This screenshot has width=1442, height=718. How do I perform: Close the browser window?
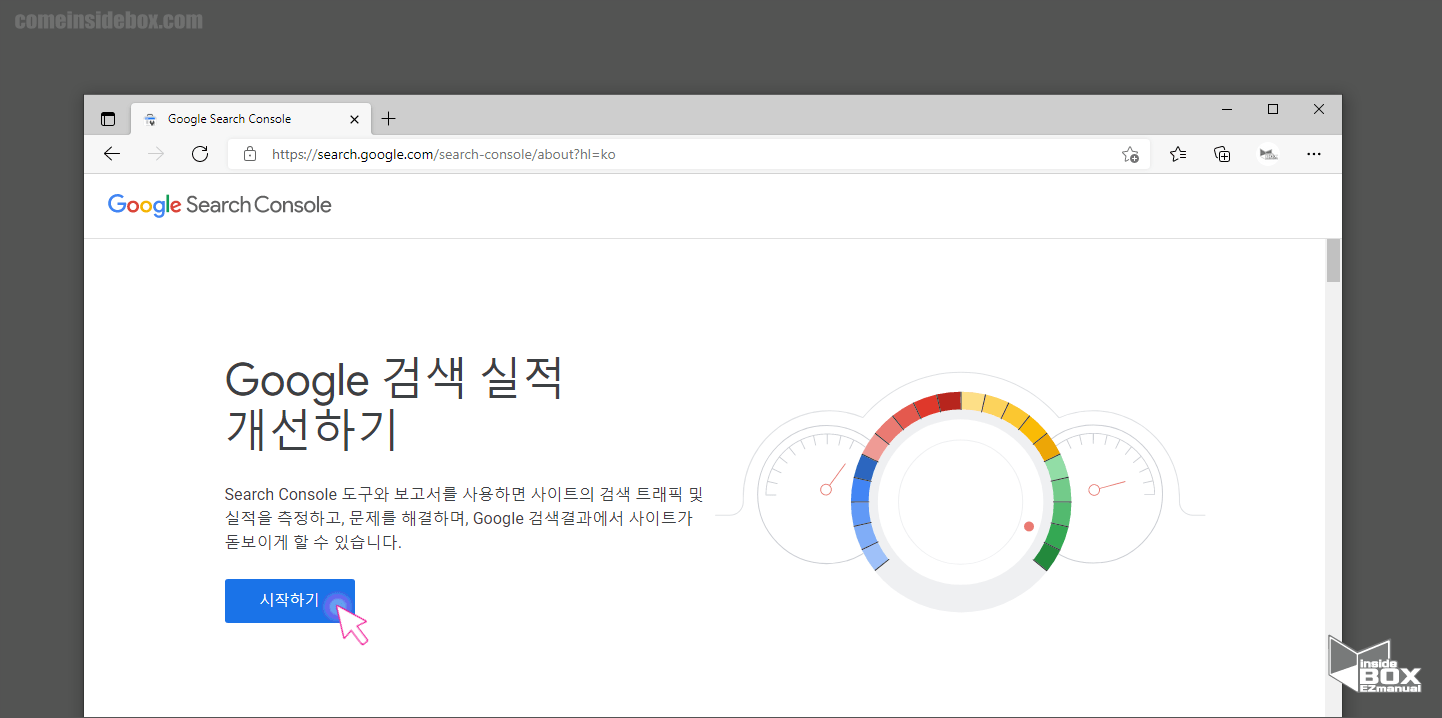tap(1319, 109)
